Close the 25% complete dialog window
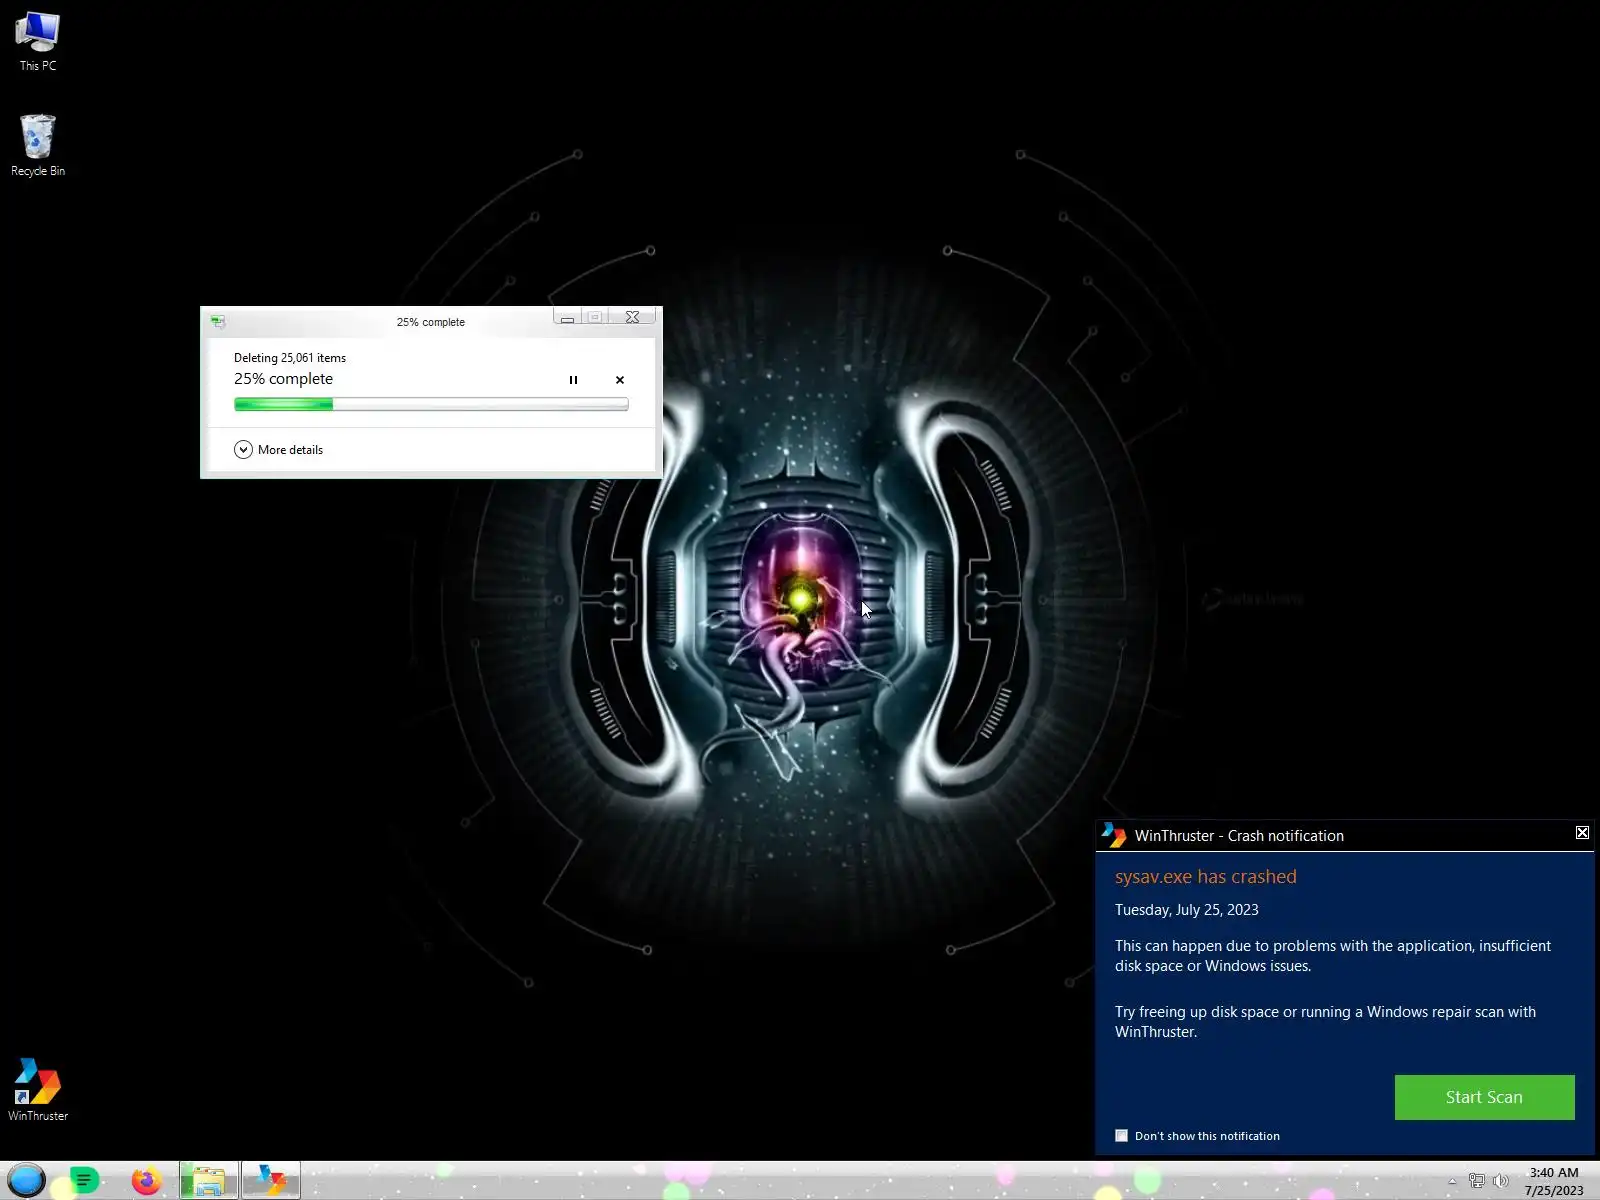The width and height of the screenshot is (1600, 1200). click(x=633, y=317)
